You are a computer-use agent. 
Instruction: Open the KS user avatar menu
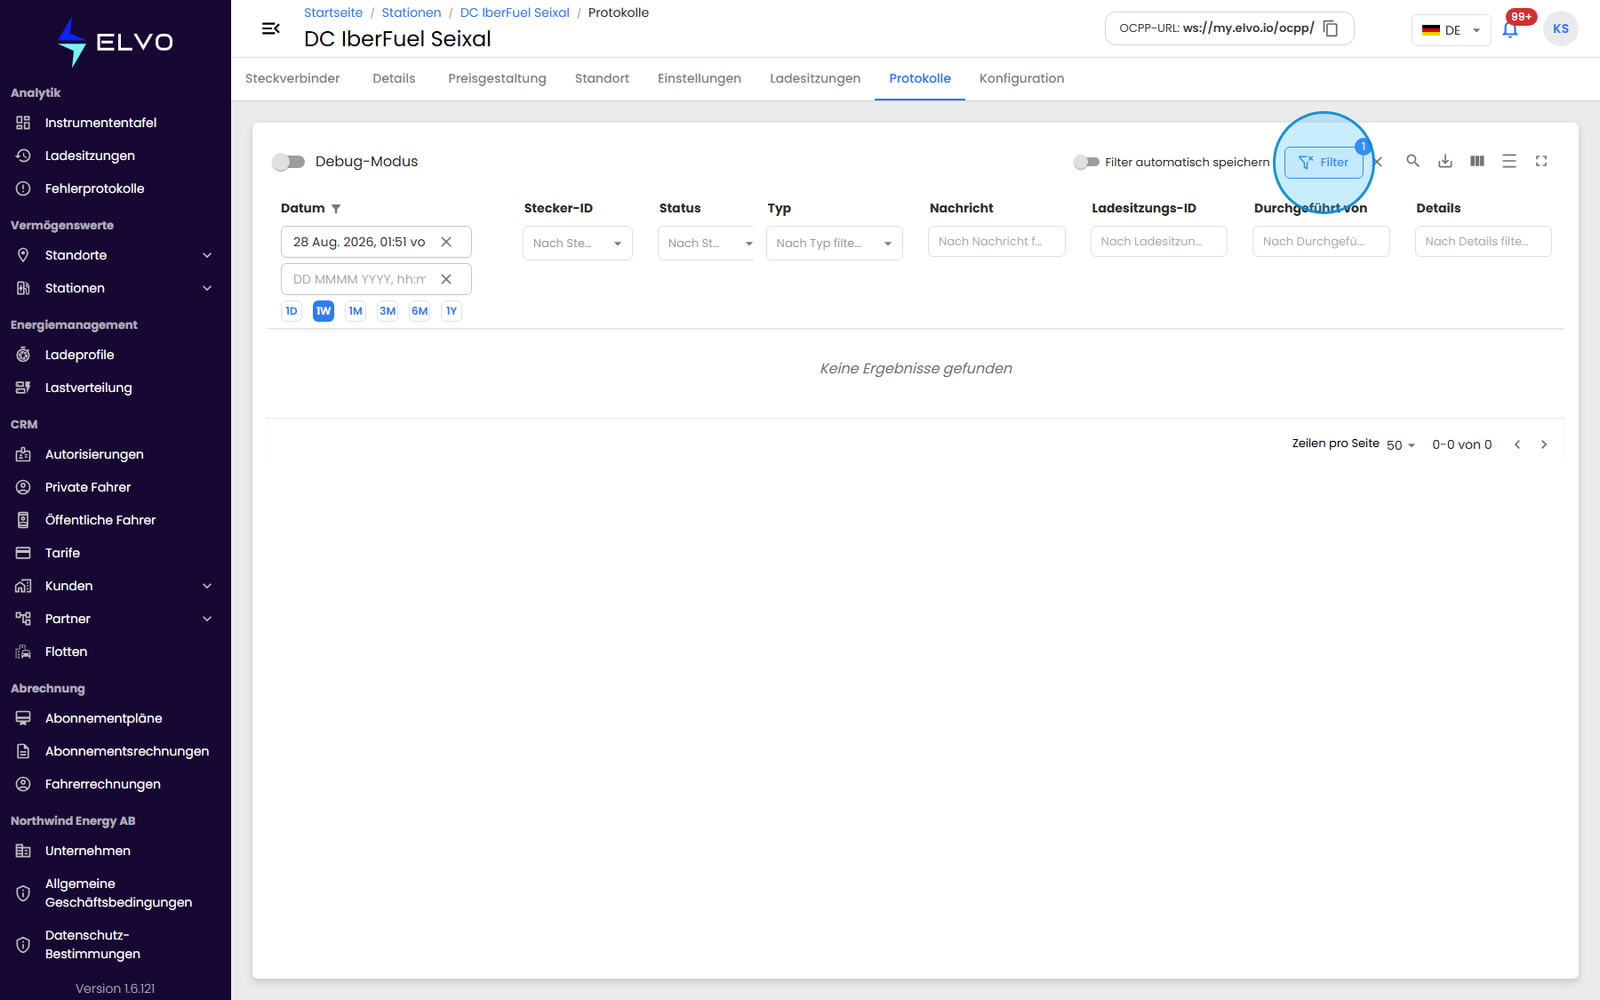[x=1560, y=29]
